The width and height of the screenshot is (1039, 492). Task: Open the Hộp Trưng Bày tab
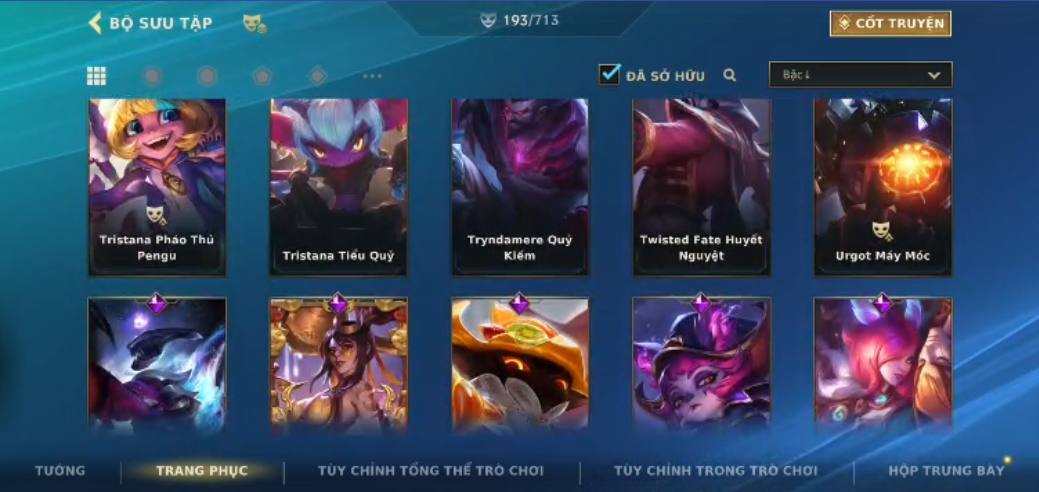946,471
